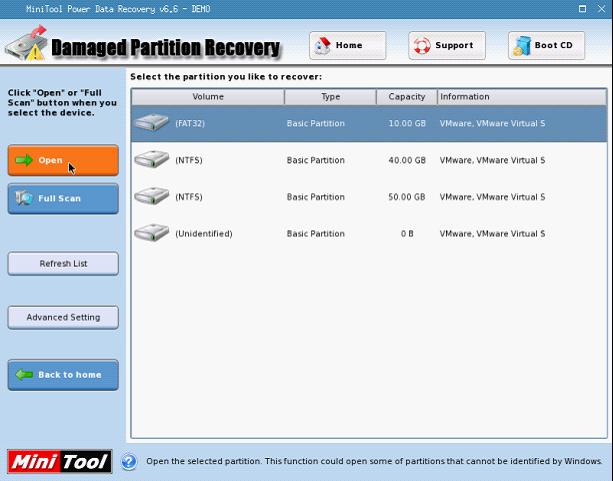
Task: Close the MiniTool Power Data Recovery window
Action: point(602,9)
